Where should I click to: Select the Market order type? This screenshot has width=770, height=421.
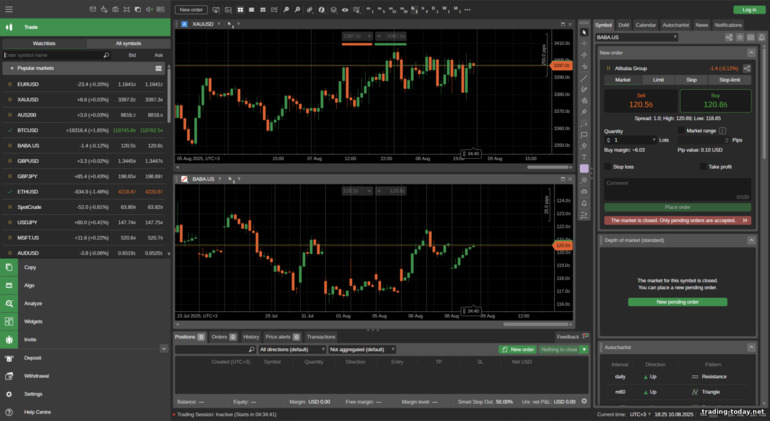coord(623,80)
